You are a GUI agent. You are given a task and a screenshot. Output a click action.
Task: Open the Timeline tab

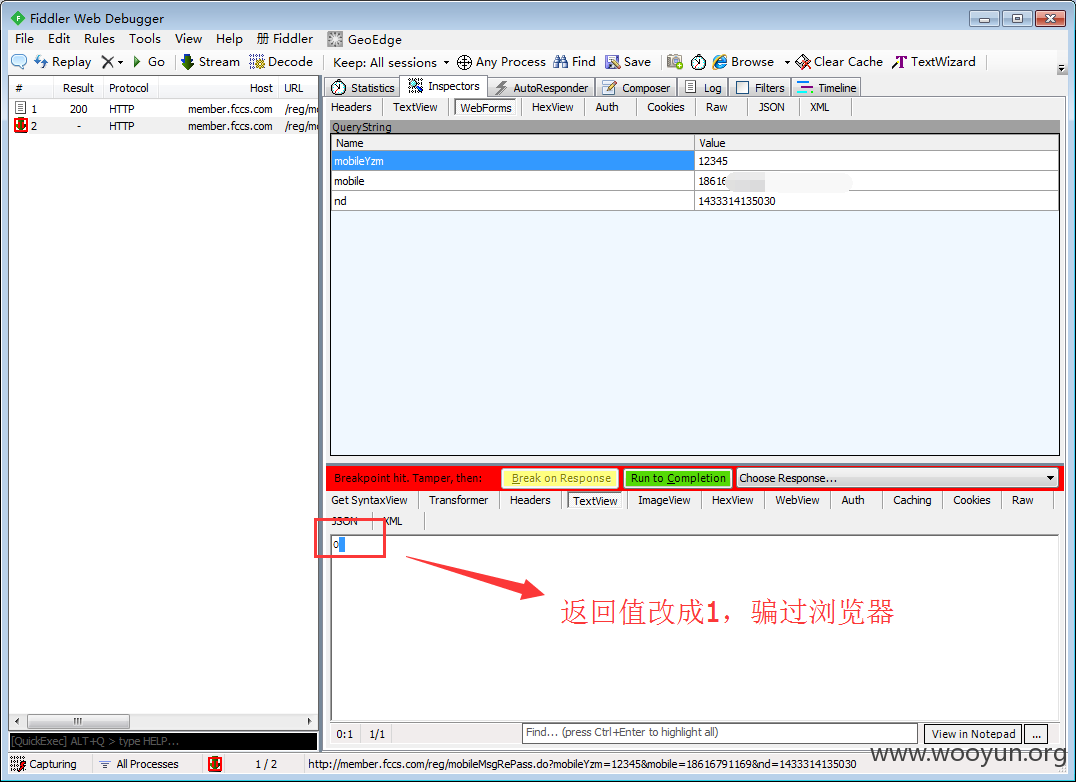click(x=826, y=88)
